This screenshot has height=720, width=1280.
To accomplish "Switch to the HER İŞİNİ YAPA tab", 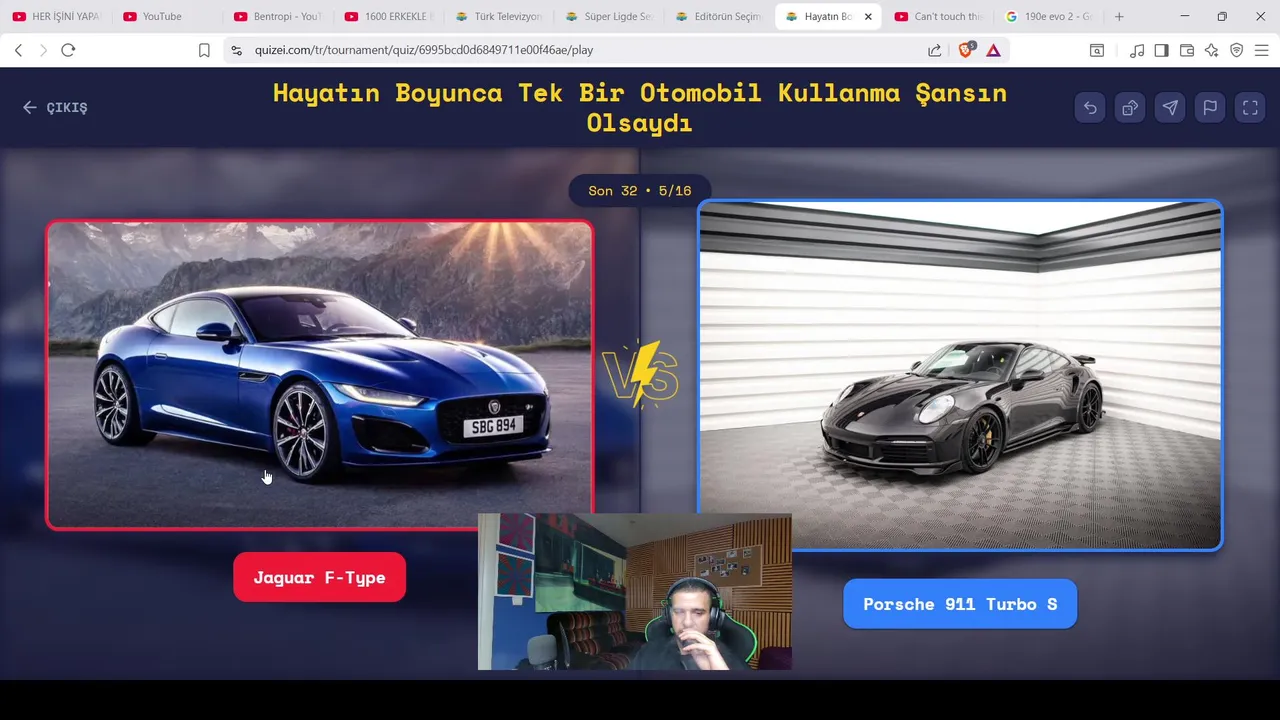I will [x=57, y=17].
